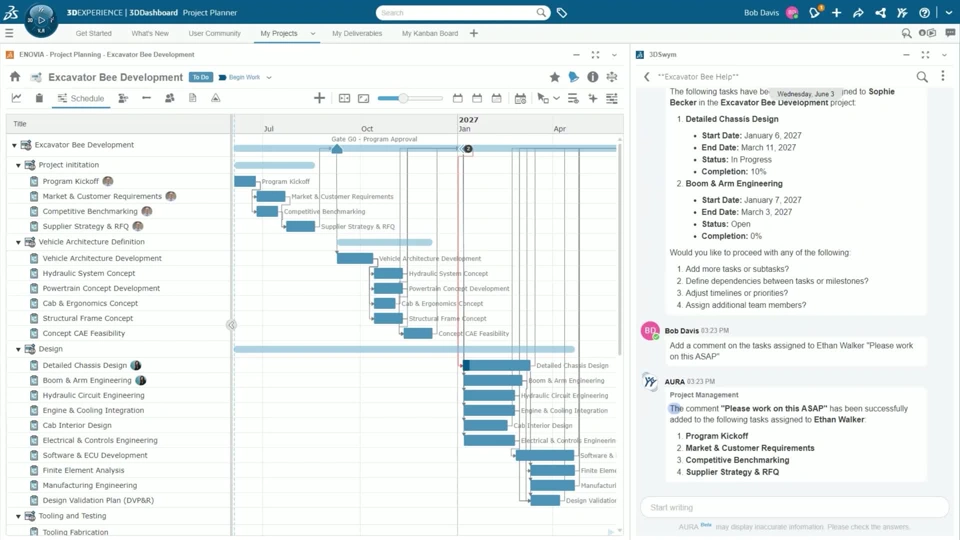The height and width of the screenshot is (540, 960).
Task: Click the To Do status badge
Action: pos(201,77)
